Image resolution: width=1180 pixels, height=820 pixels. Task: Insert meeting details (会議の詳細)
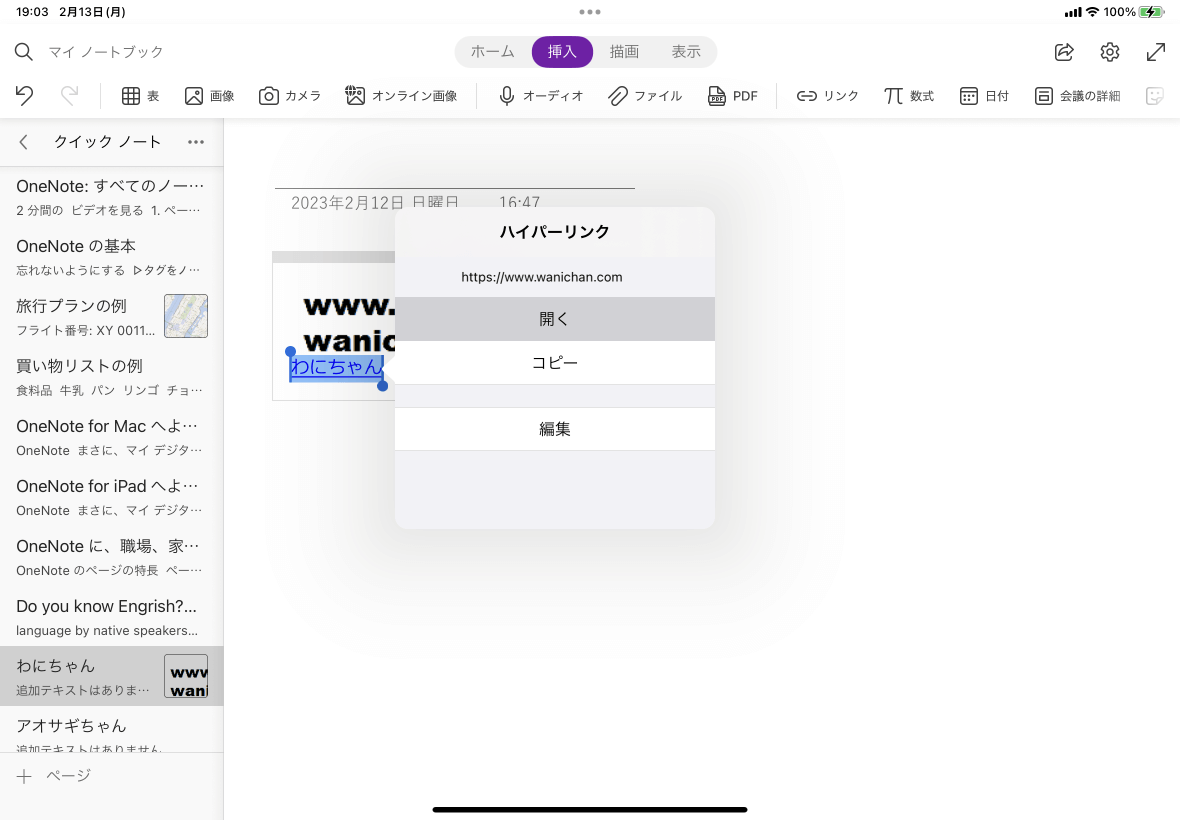tap(1077, 96)
